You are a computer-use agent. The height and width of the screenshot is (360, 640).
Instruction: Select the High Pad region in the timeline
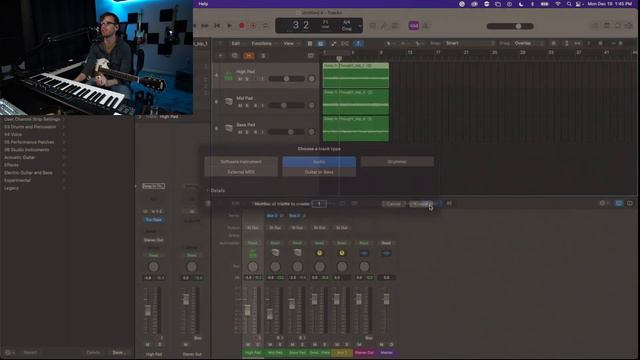[x=356, y=76]
